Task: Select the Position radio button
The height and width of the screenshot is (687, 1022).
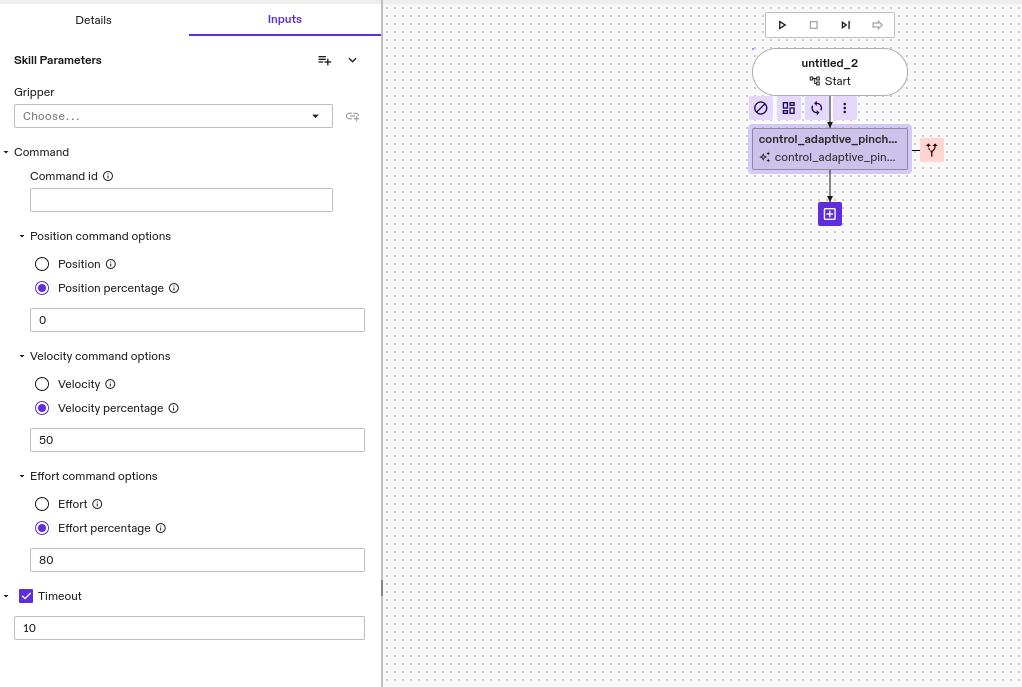Action: pos(41,264)
